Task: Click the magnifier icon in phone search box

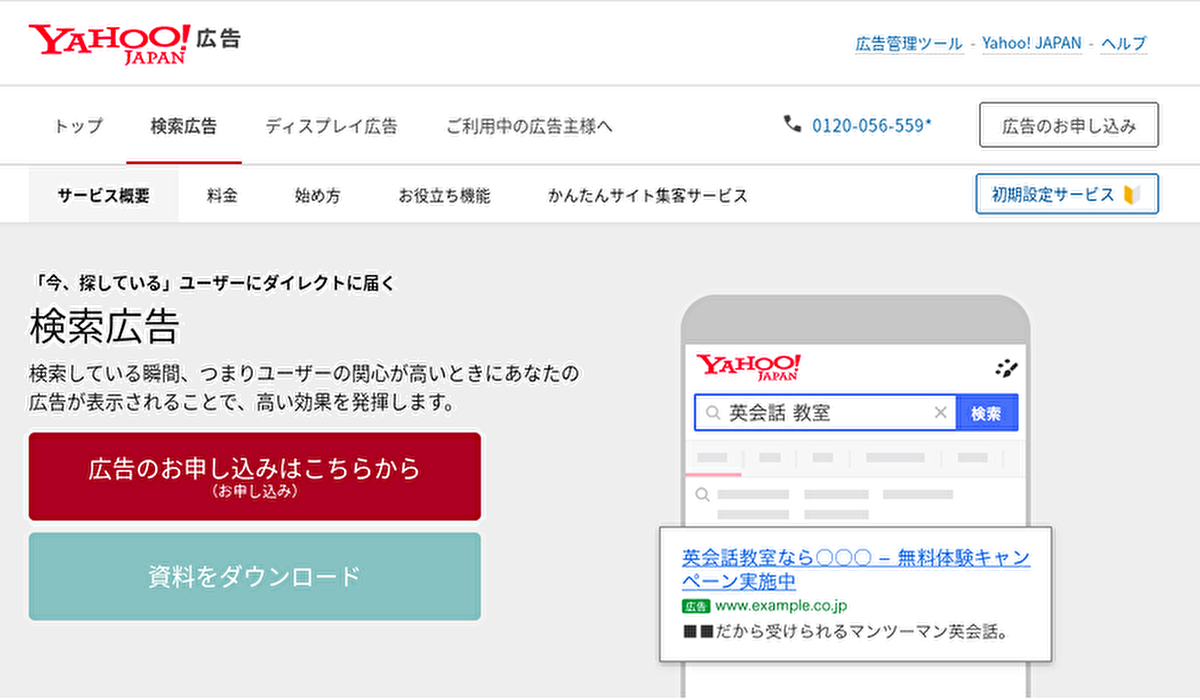Action: click(712, 413)
